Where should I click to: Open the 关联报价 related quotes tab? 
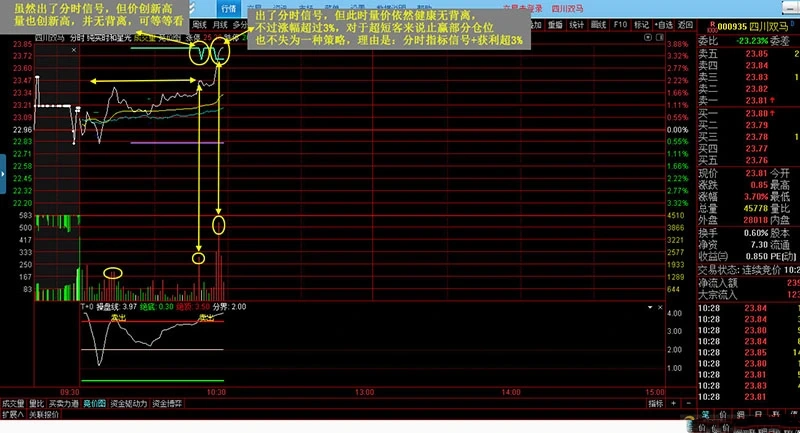44,415
